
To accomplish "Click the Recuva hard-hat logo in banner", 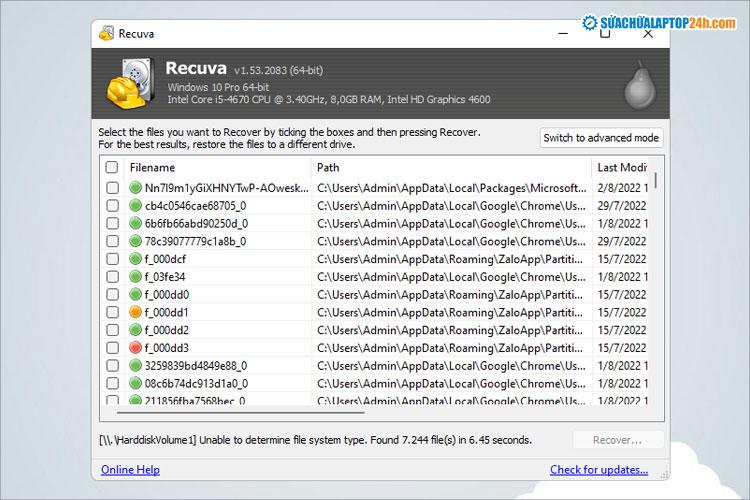I will (x=130, y=83).
